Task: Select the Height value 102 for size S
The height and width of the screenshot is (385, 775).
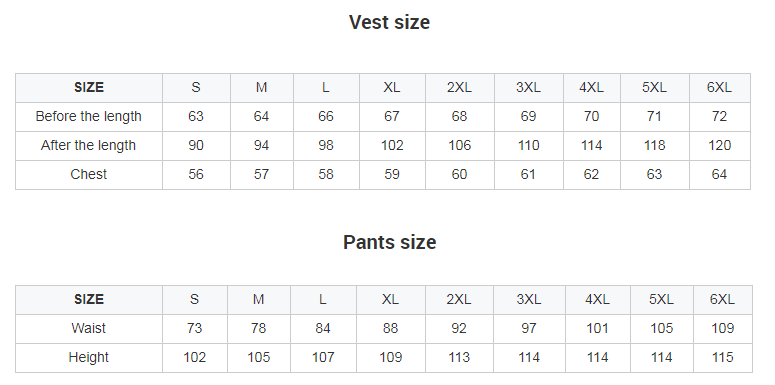Action: pos(194,357)
